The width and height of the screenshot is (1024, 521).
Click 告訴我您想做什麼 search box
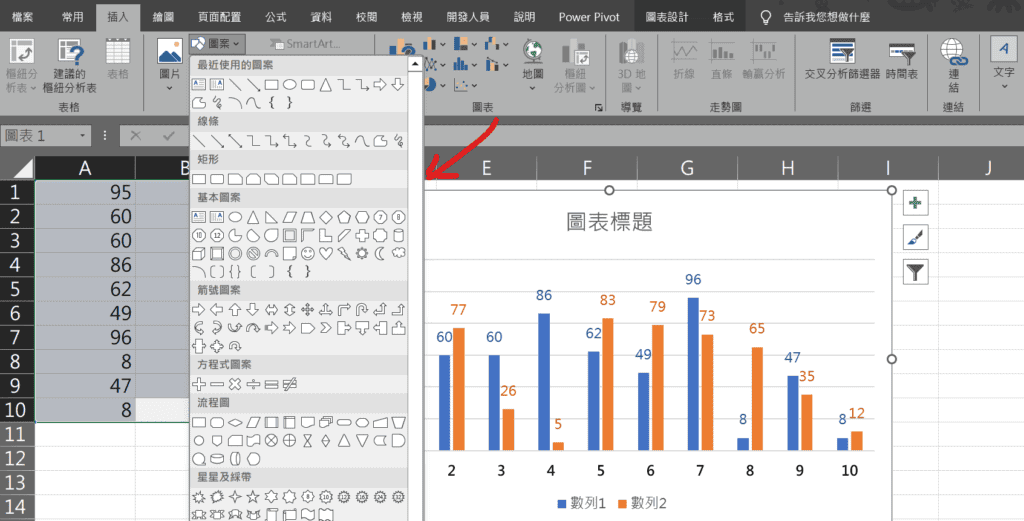826,17
